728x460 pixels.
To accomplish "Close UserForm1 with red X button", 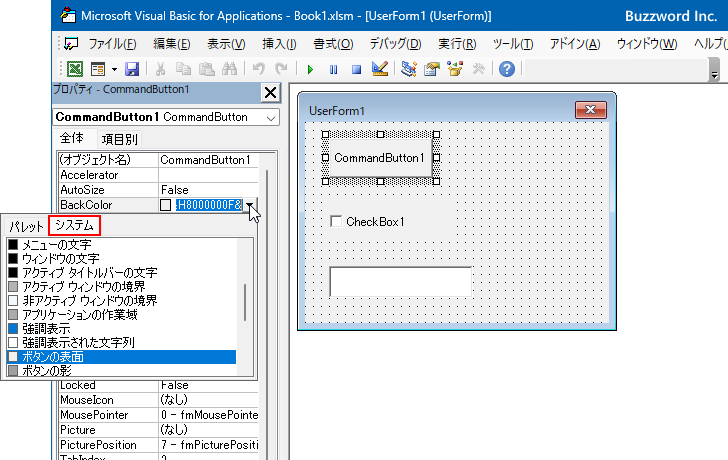I will [591, 110].
